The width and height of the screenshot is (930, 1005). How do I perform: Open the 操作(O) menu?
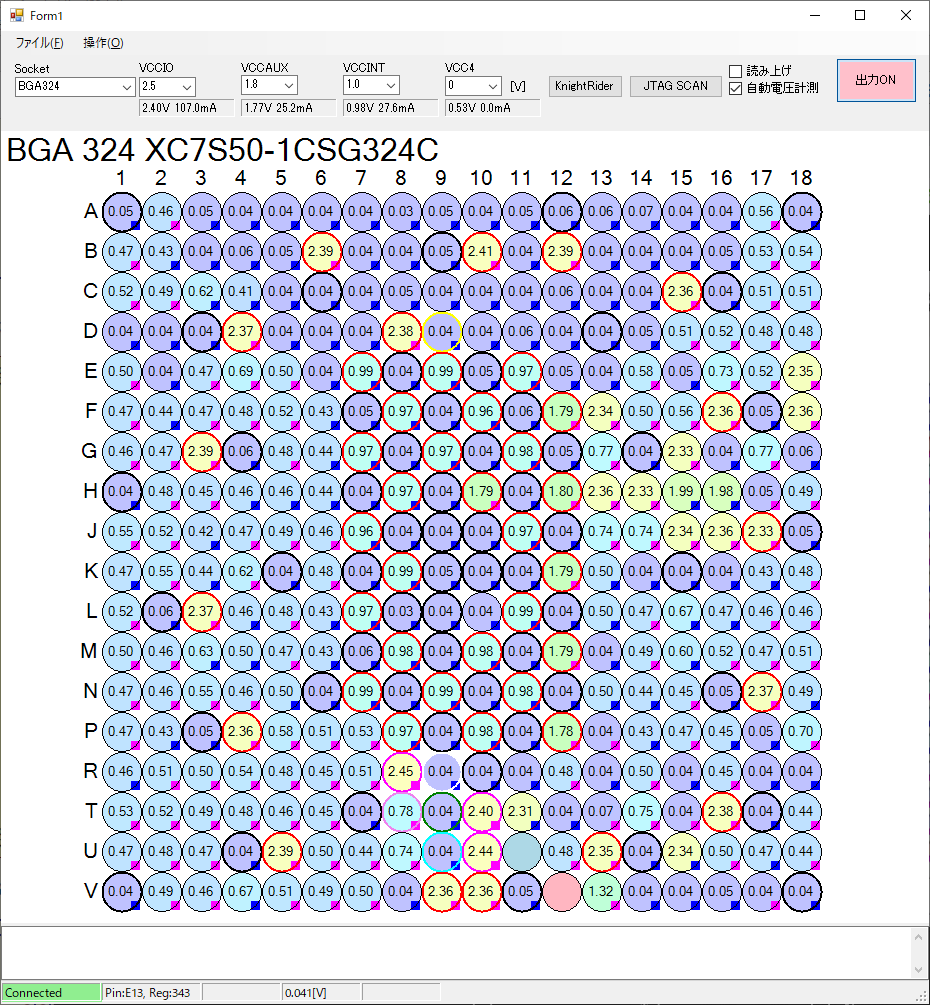coord(103,43)
